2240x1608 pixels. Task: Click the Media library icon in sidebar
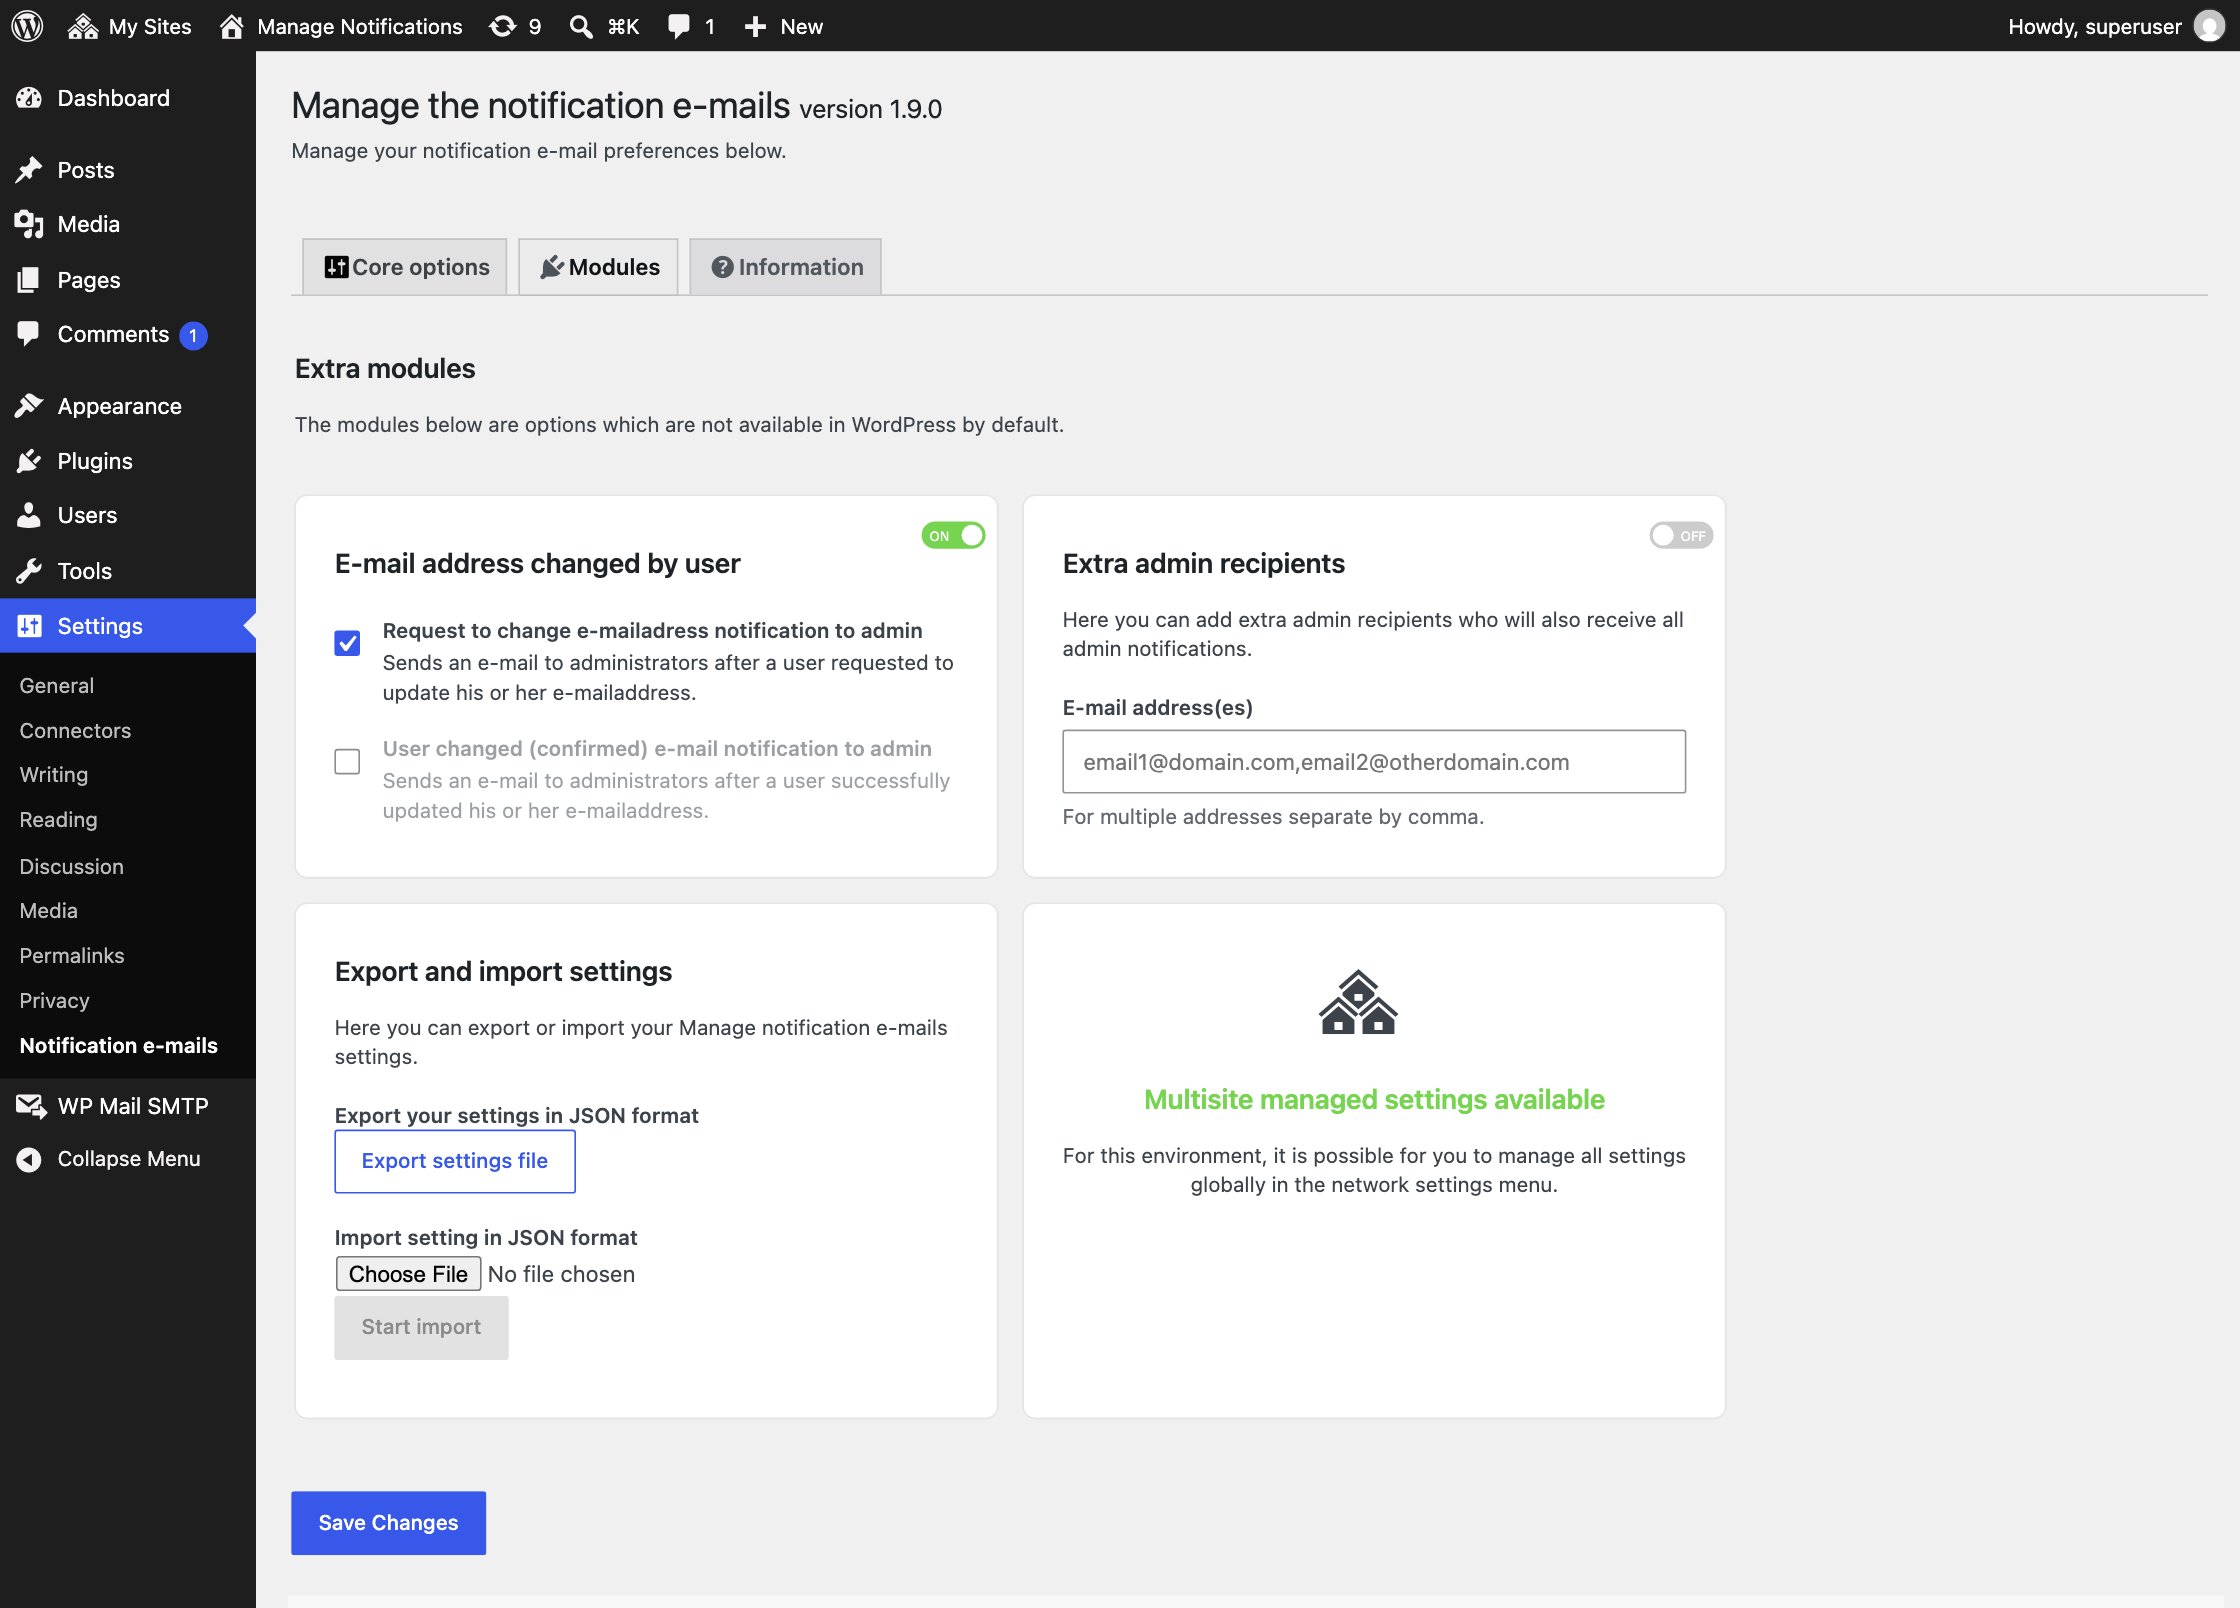tap(29, 224)
